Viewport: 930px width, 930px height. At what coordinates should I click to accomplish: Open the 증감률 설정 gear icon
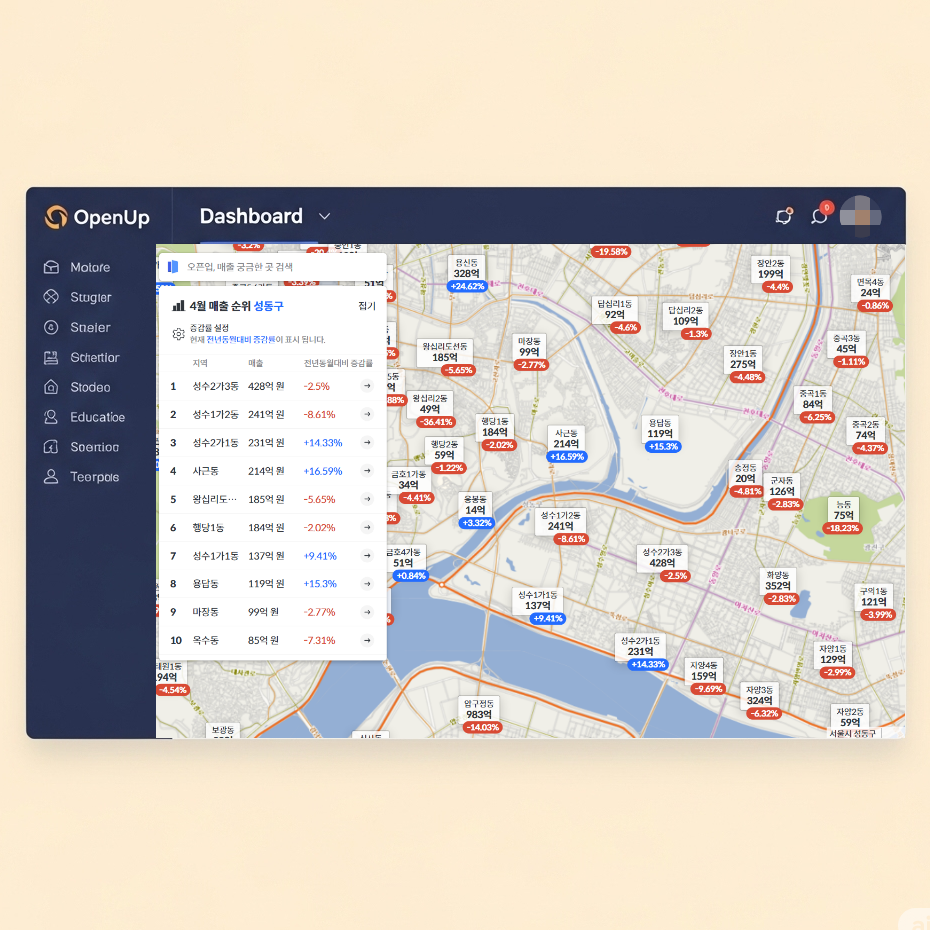pos(179,334)
